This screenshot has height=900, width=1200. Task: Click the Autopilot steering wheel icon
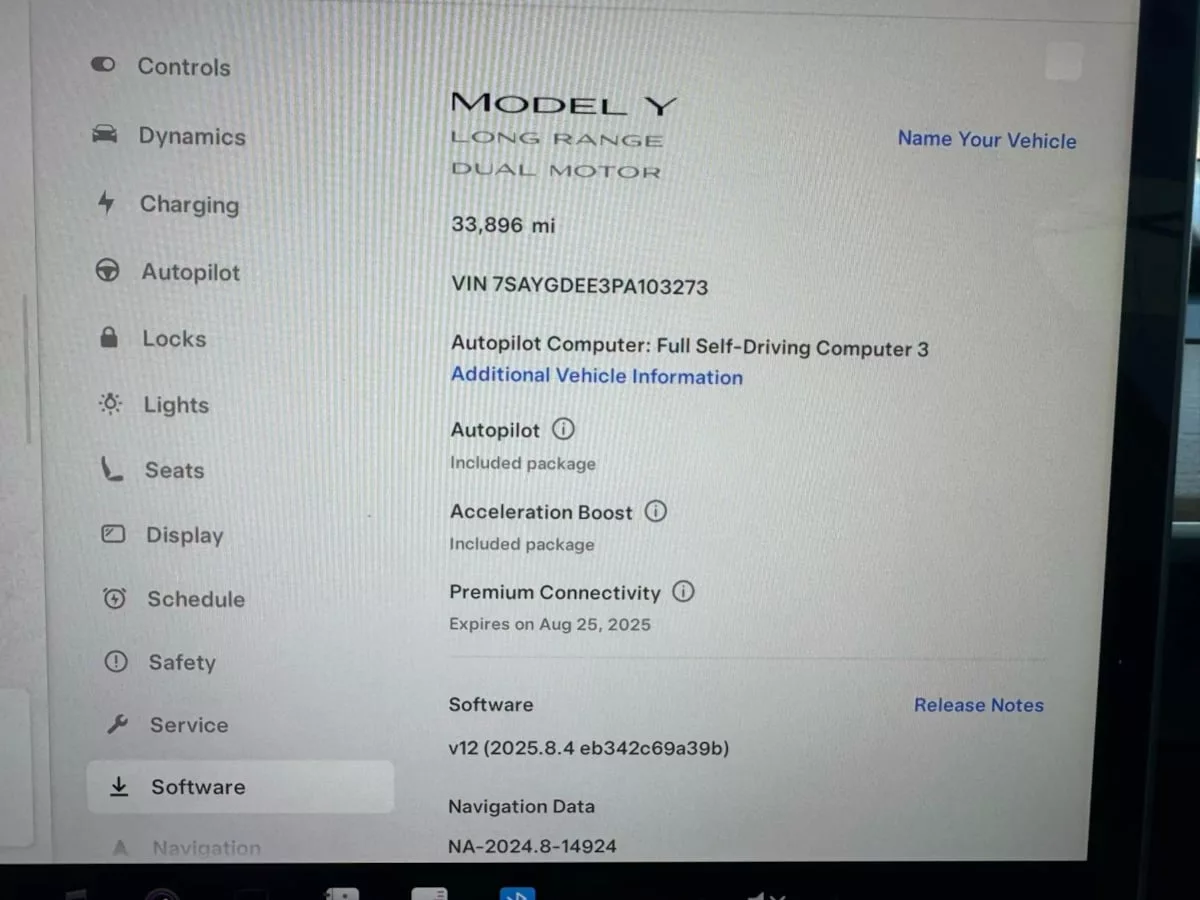click(108, 271)
